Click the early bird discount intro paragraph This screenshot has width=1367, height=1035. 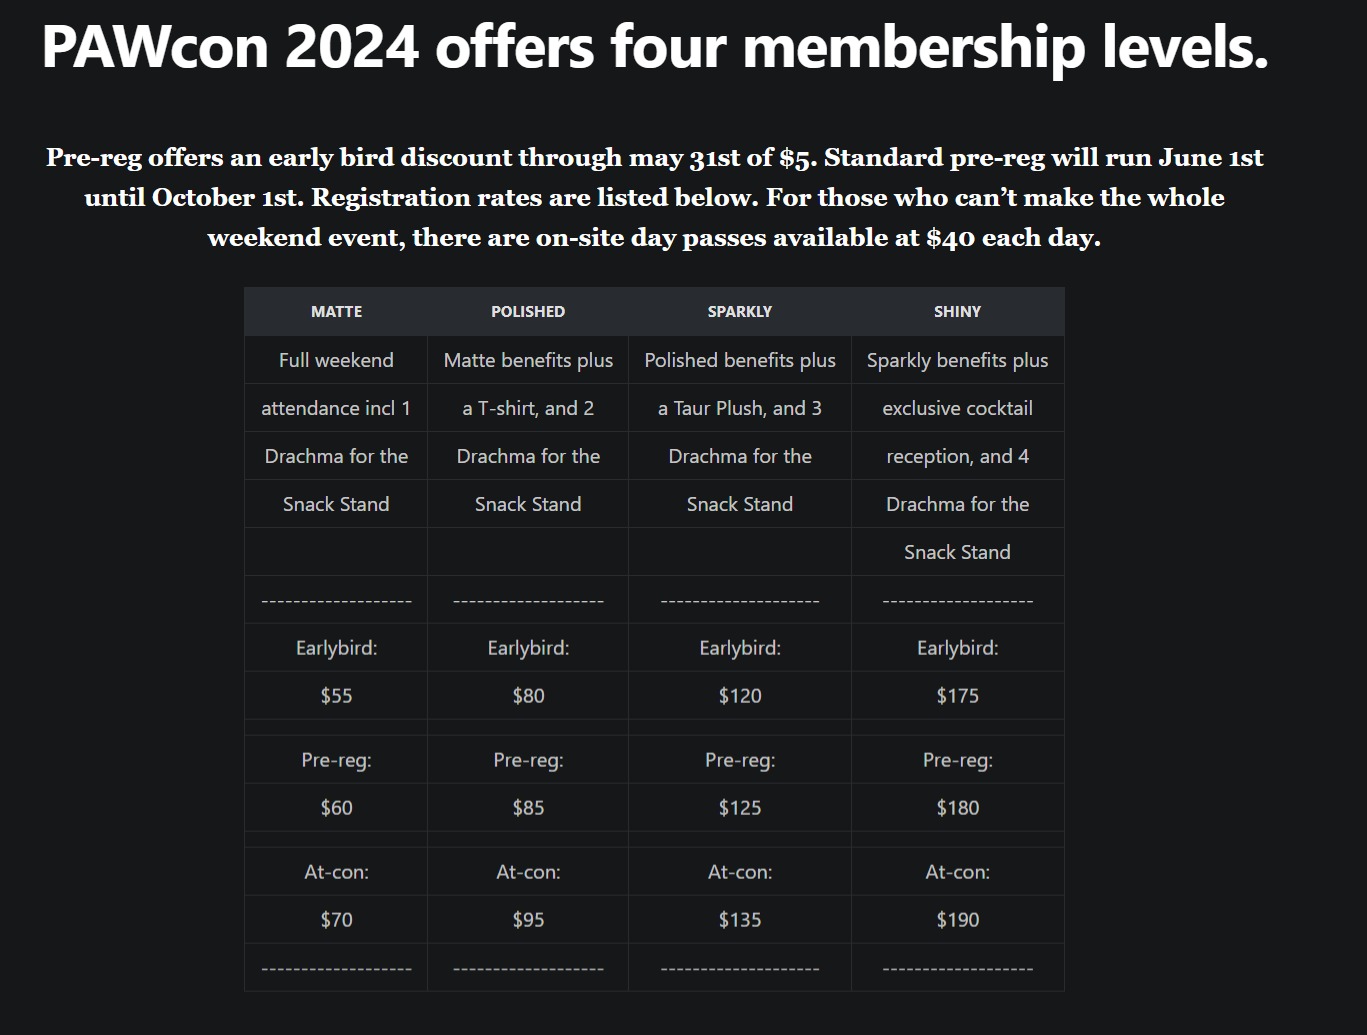coord(654,197)
